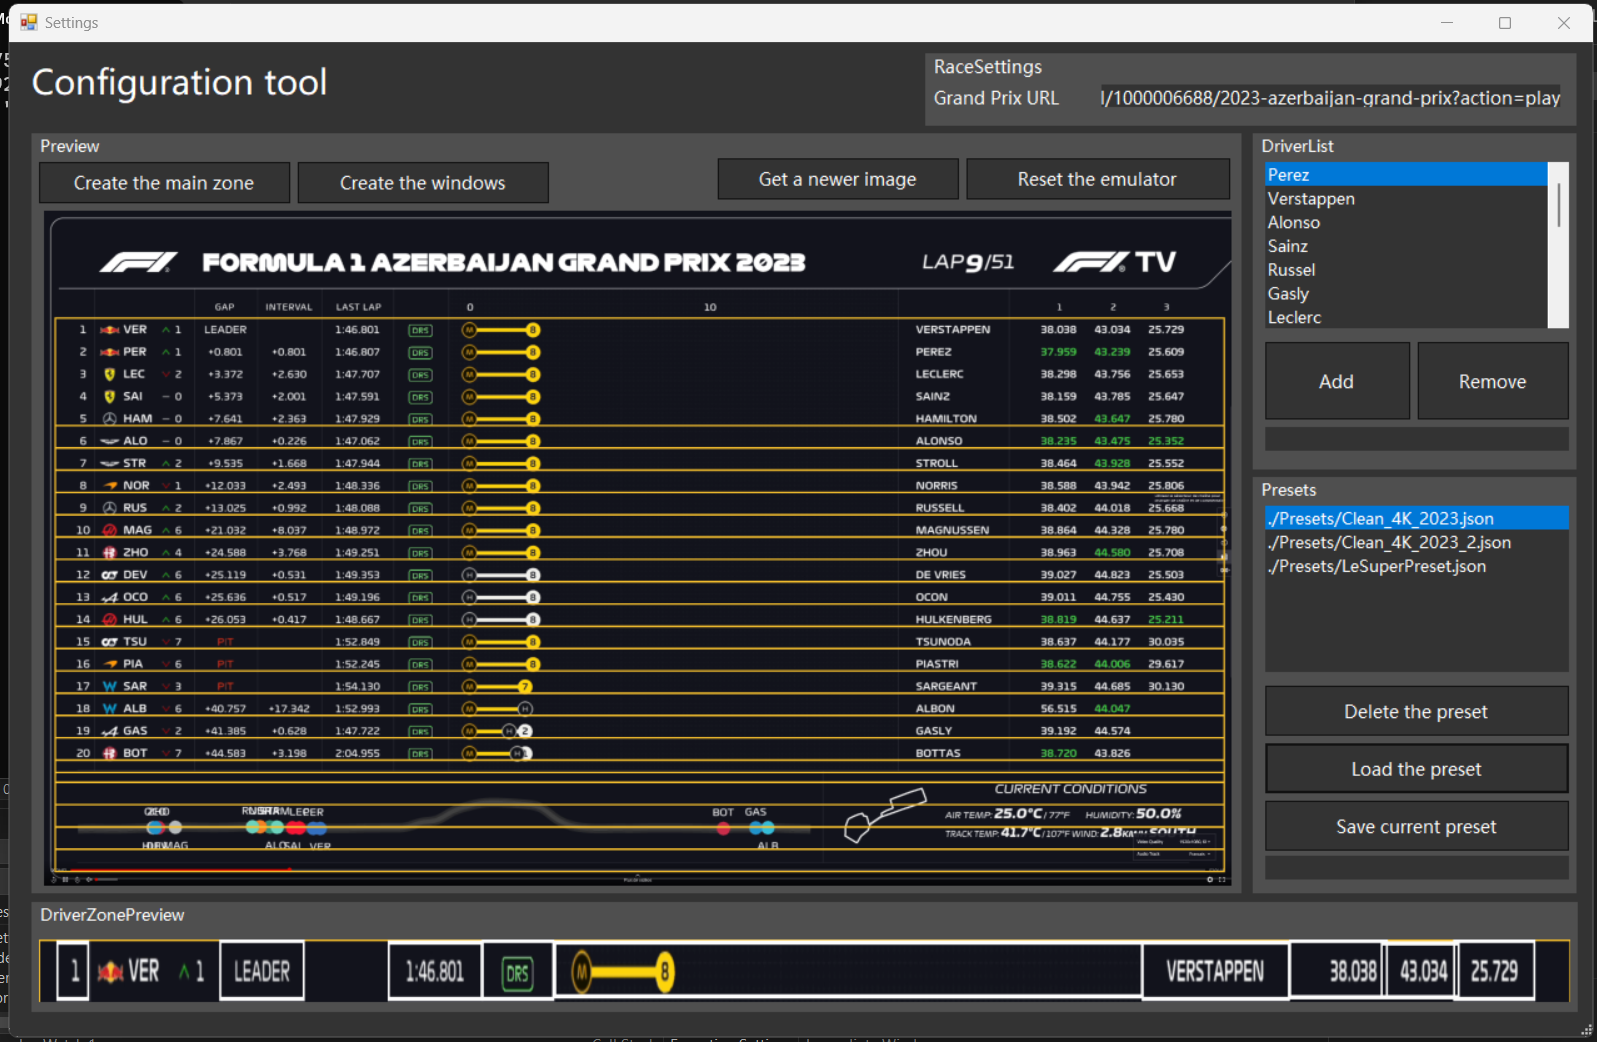Screen dimensions: 1597x1042
Task: Click the Williams logo beside SAR in preview
Action: tap(110, 686)
